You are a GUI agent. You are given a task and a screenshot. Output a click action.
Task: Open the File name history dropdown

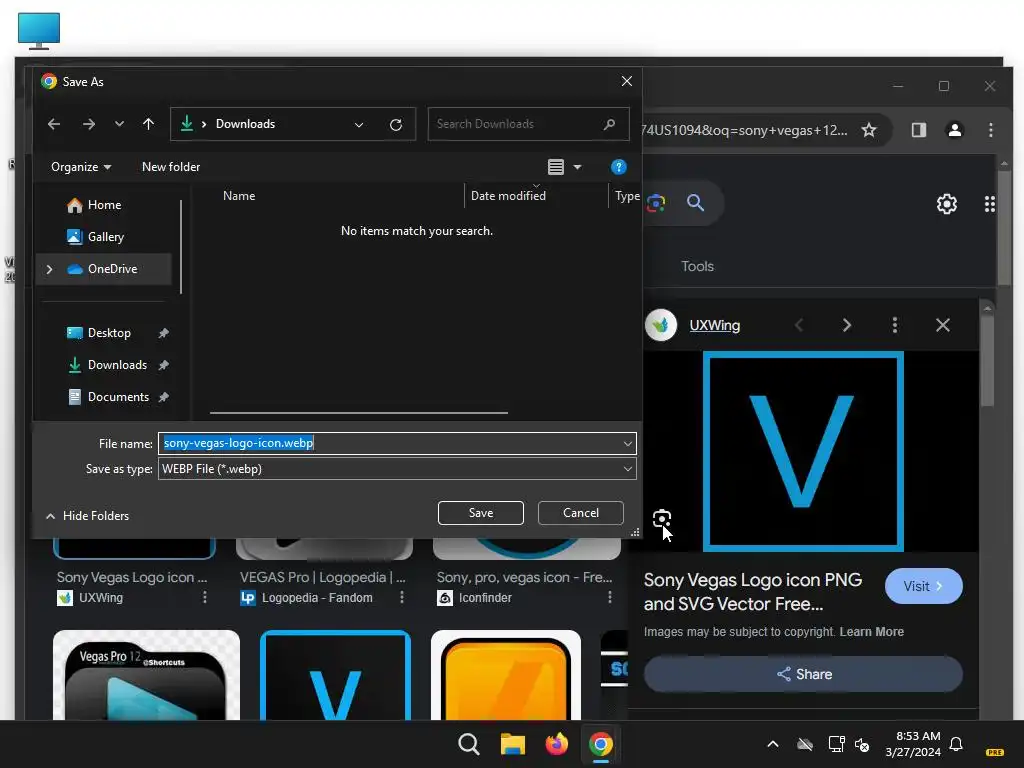coord(628,443)
